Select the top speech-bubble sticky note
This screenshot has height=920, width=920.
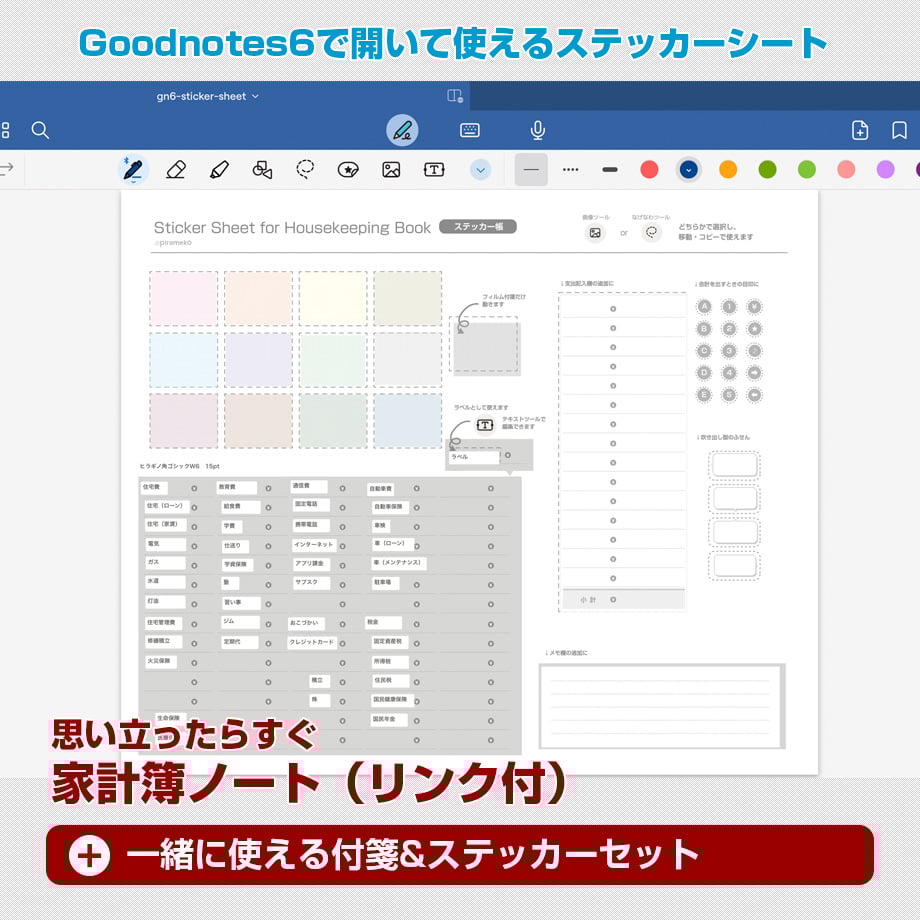[734, 465]
